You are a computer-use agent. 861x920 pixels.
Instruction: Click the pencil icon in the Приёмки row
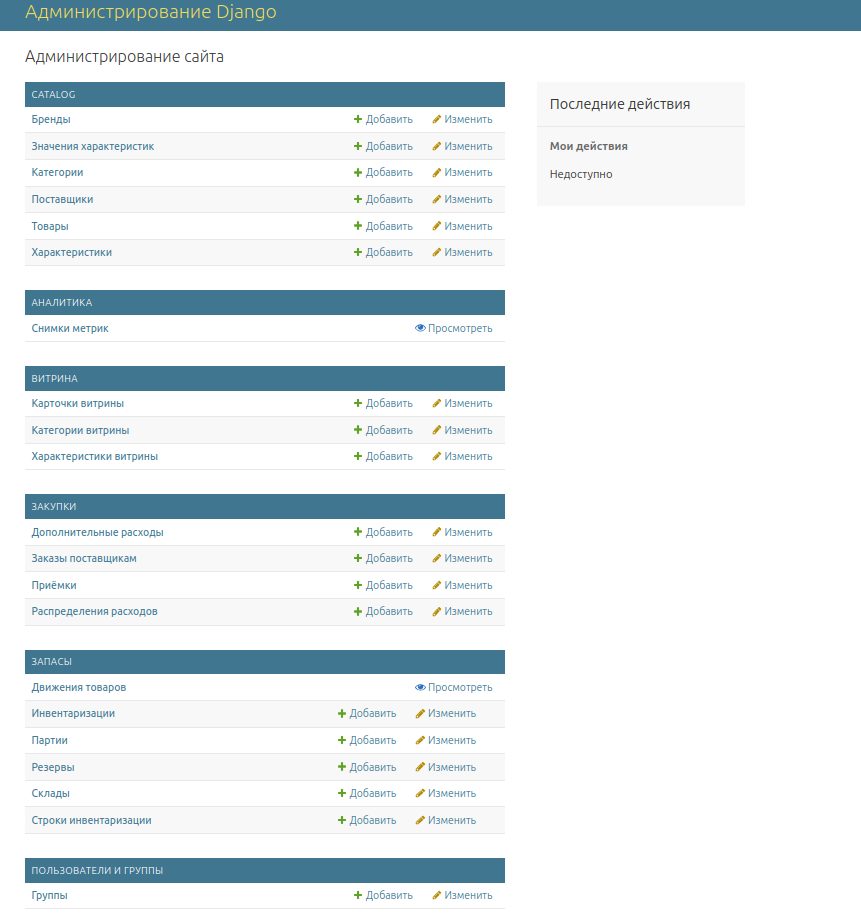click(x=436, y=585)
